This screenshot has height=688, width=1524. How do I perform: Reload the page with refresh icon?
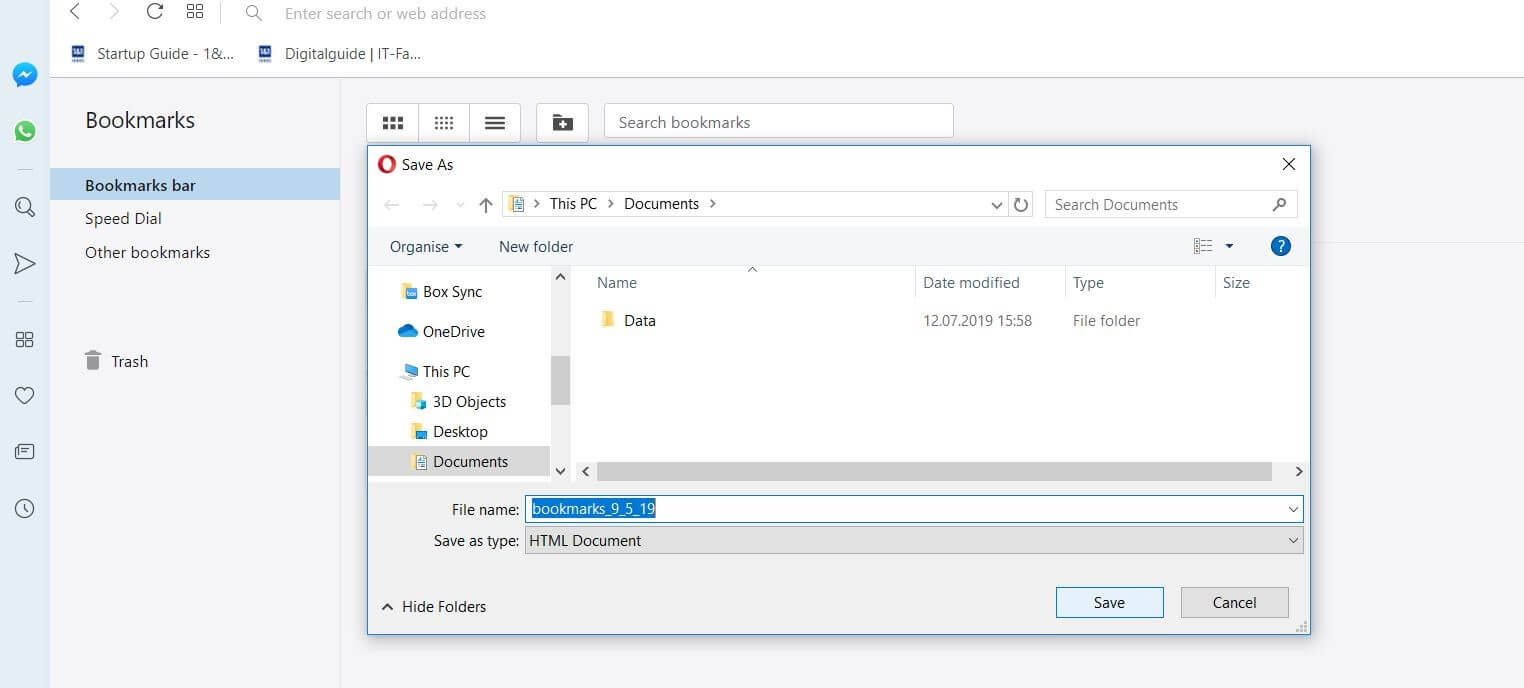pyautogui.click(x=154, y=12)
